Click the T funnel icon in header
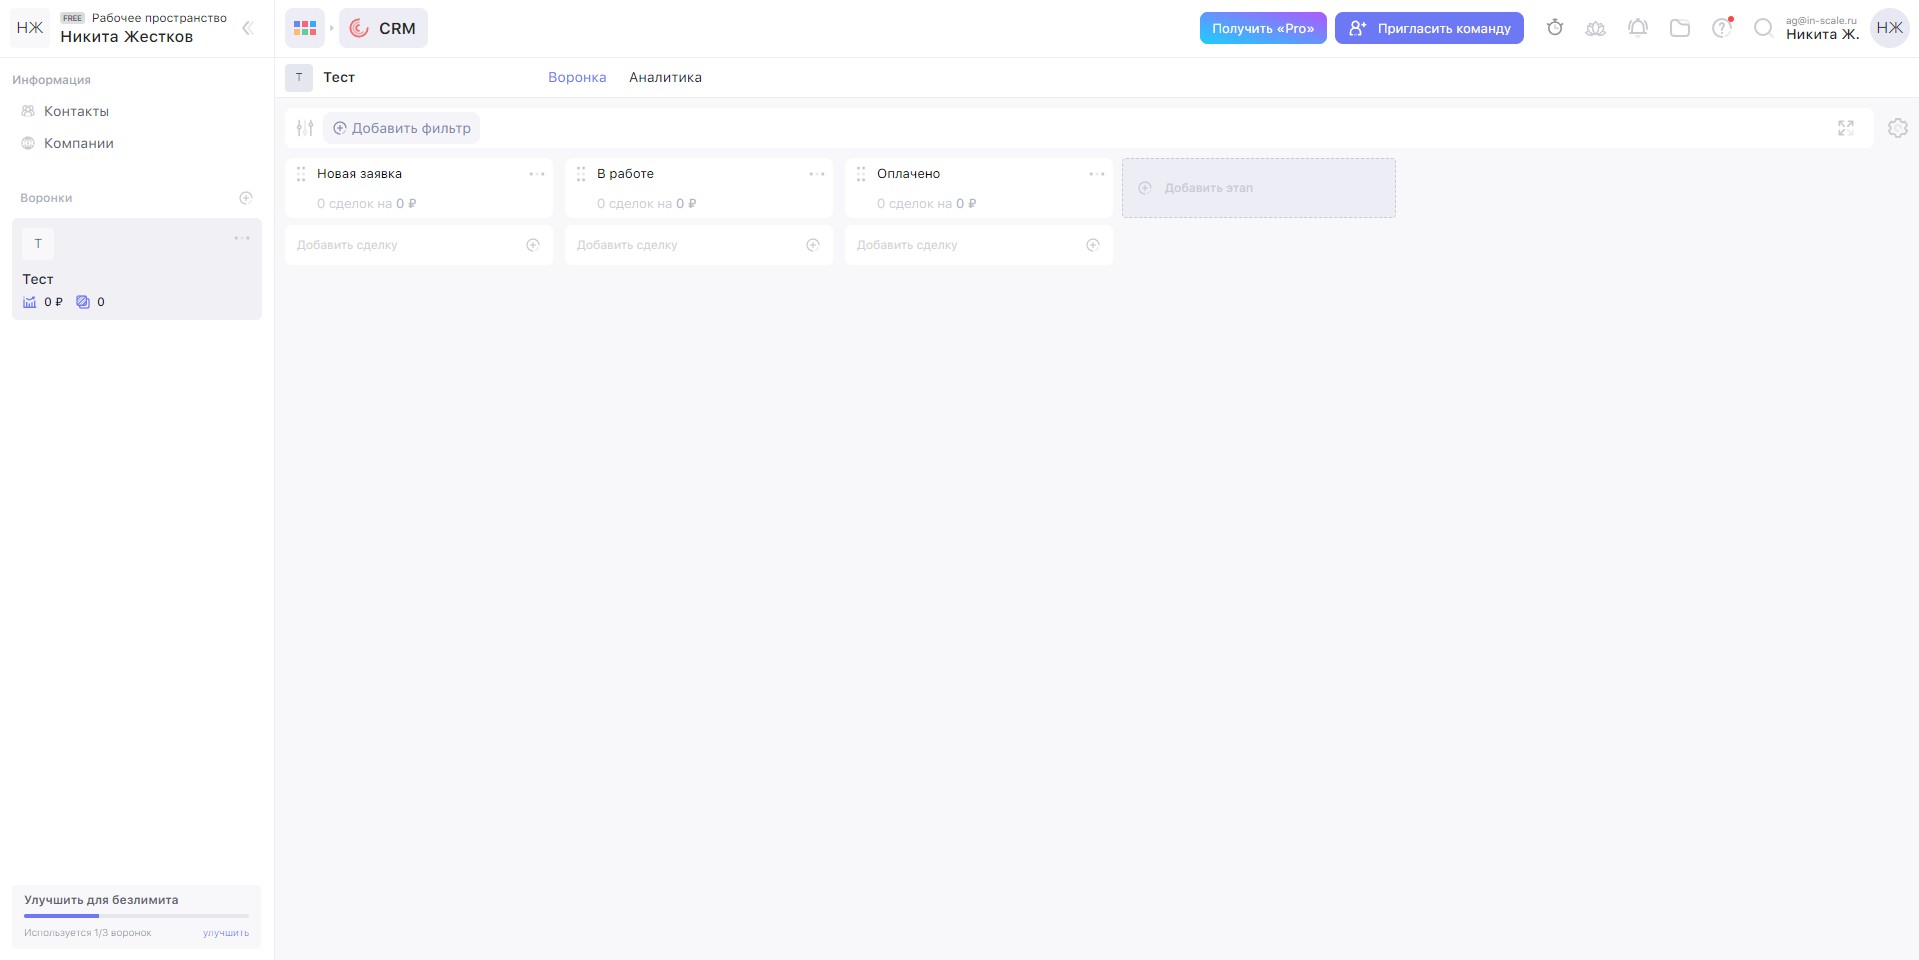Screen dimensions: 1919x960 pos(299,77)
